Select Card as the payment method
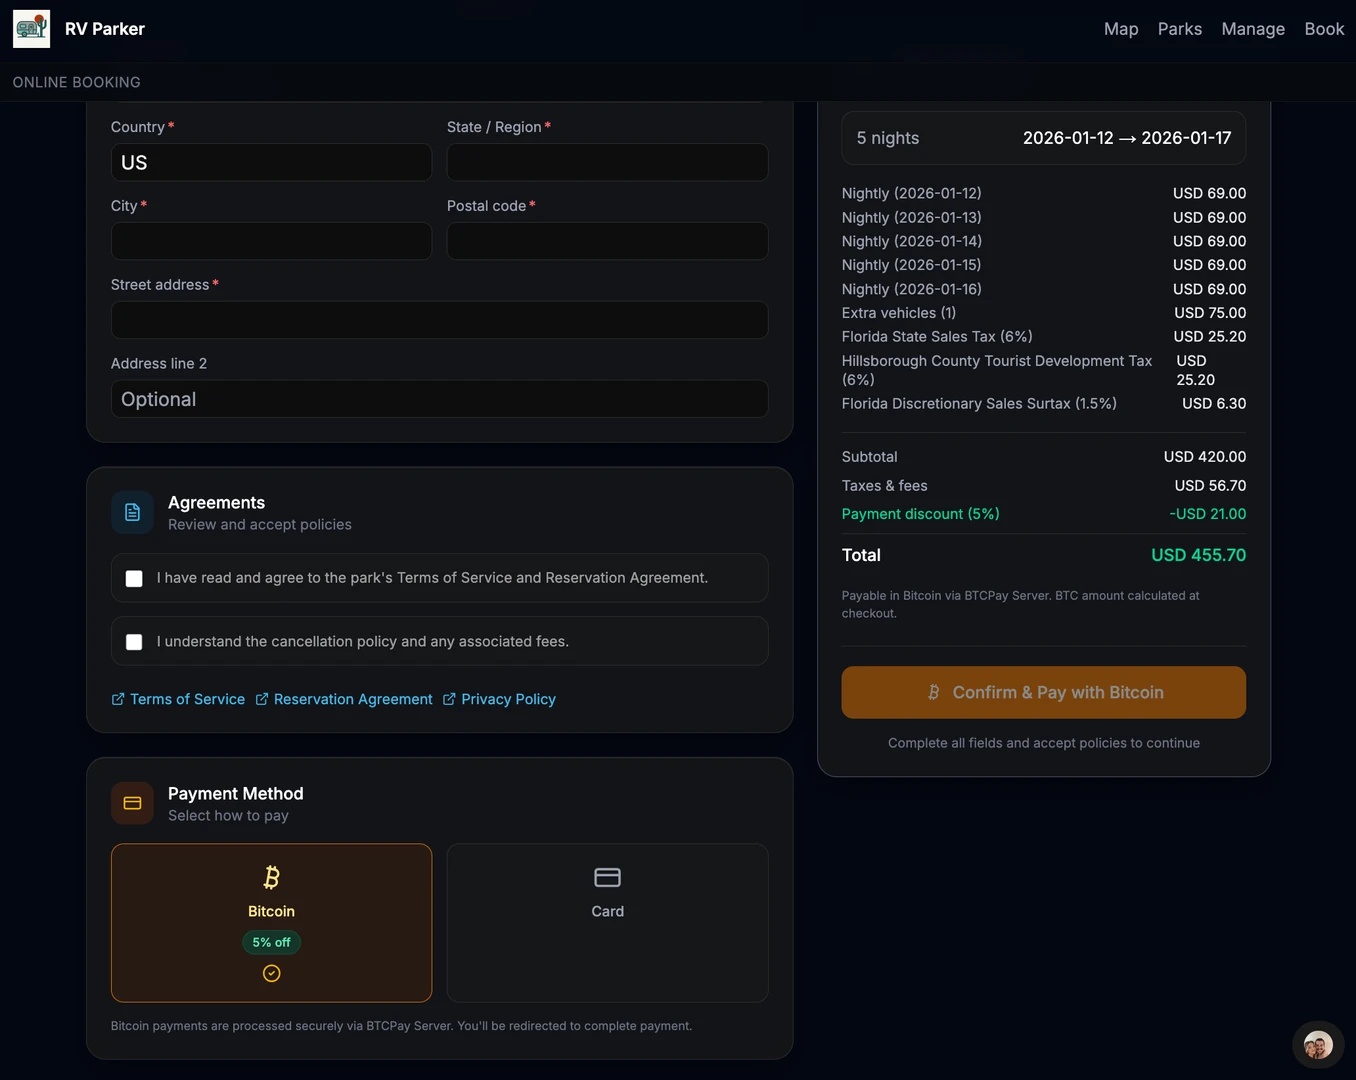Viewport: 1356px width, 1080px height. tap(607, 922)
